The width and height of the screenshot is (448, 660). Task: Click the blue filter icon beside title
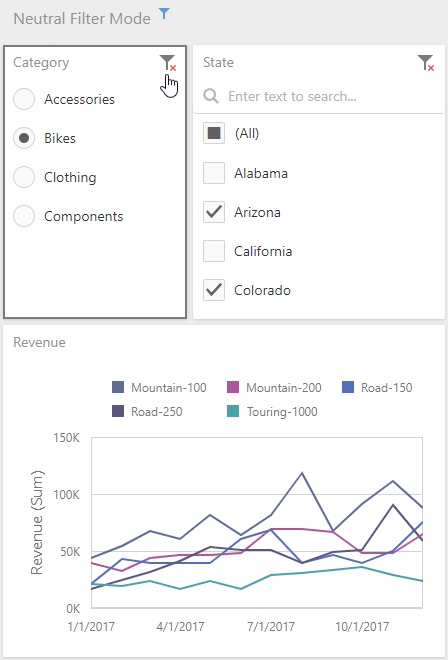[x=164, y=14]
